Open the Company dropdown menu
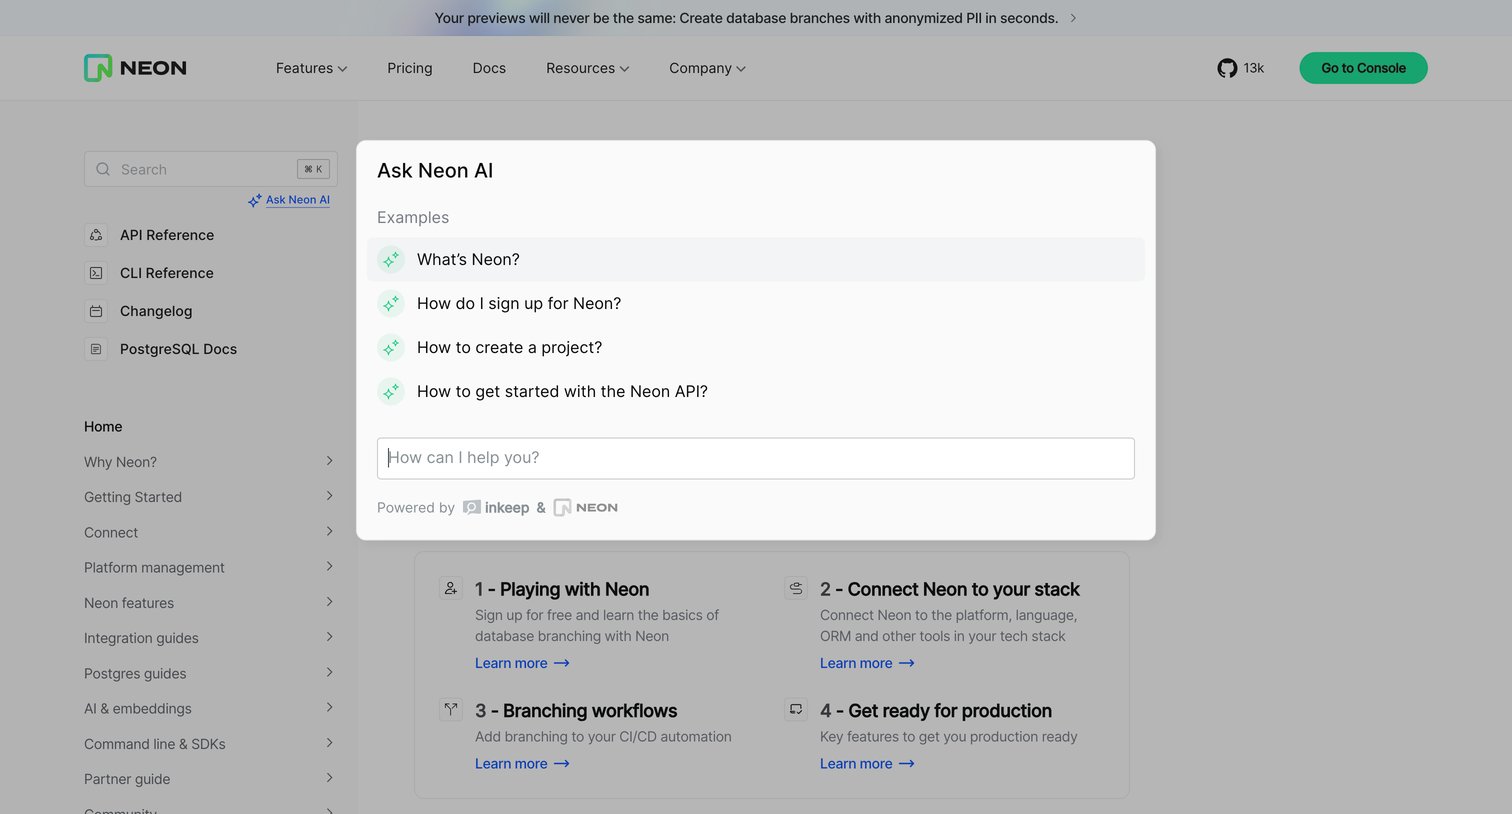 707,68
